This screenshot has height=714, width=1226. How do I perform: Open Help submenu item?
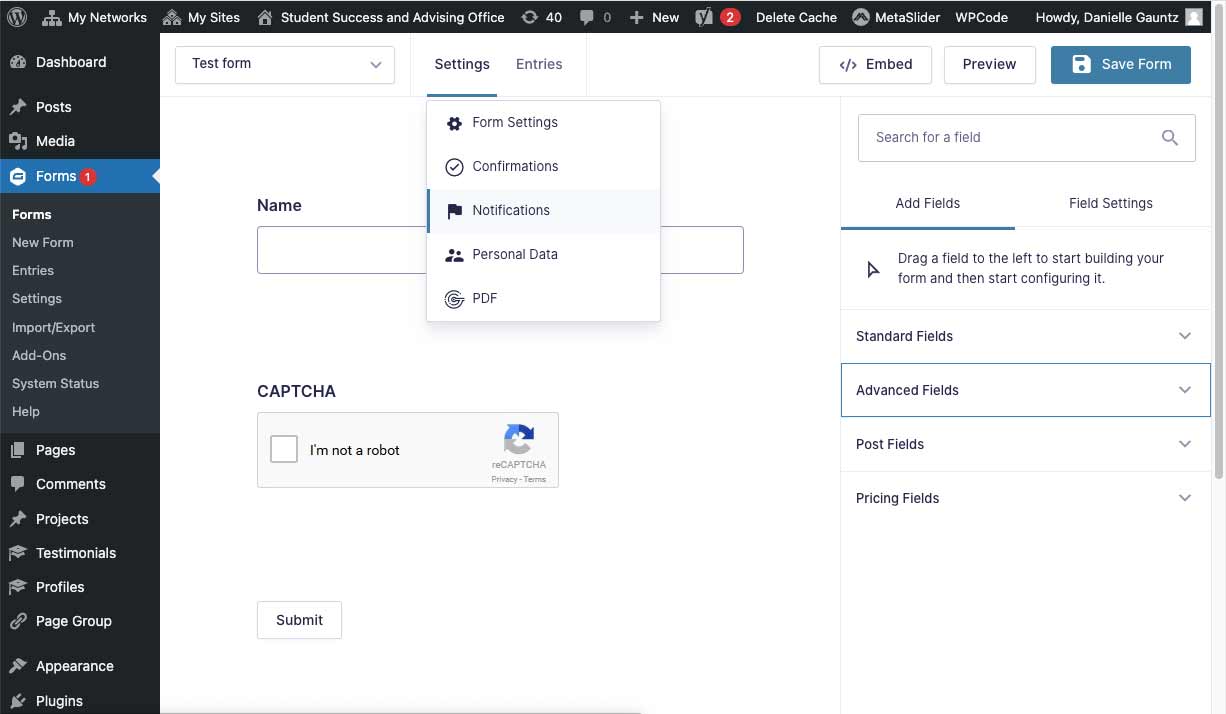click(x=26, y=411)
